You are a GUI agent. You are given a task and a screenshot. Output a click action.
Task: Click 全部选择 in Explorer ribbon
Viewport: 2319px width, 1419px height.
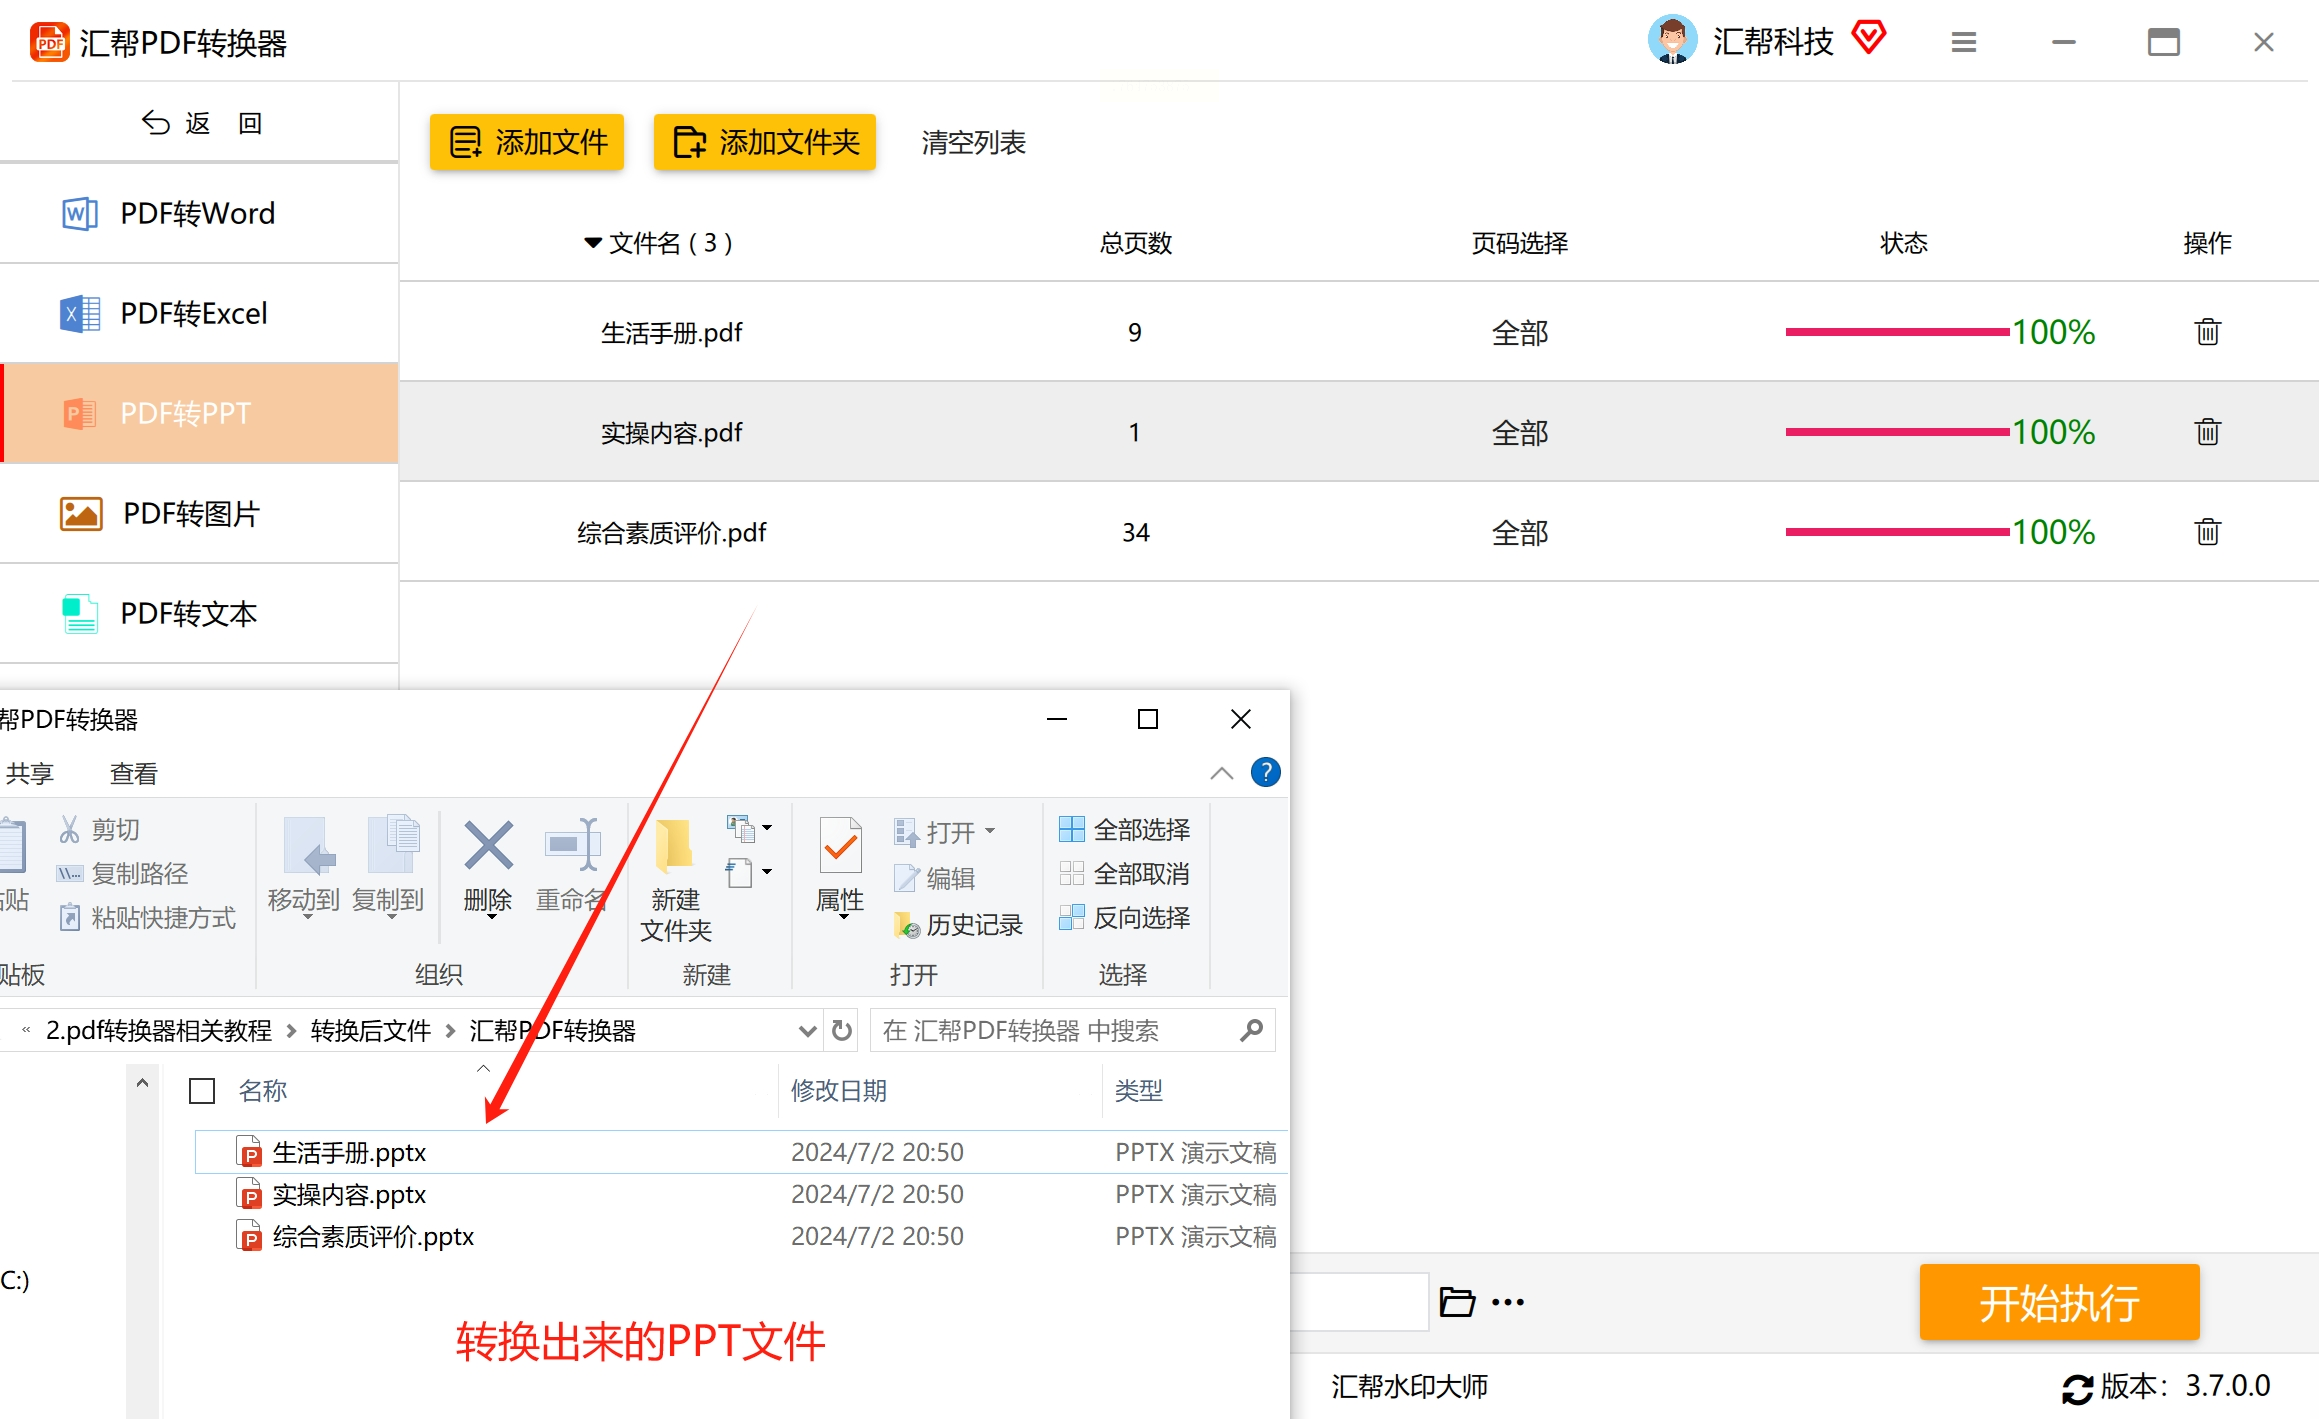[x=1125, y=829]
